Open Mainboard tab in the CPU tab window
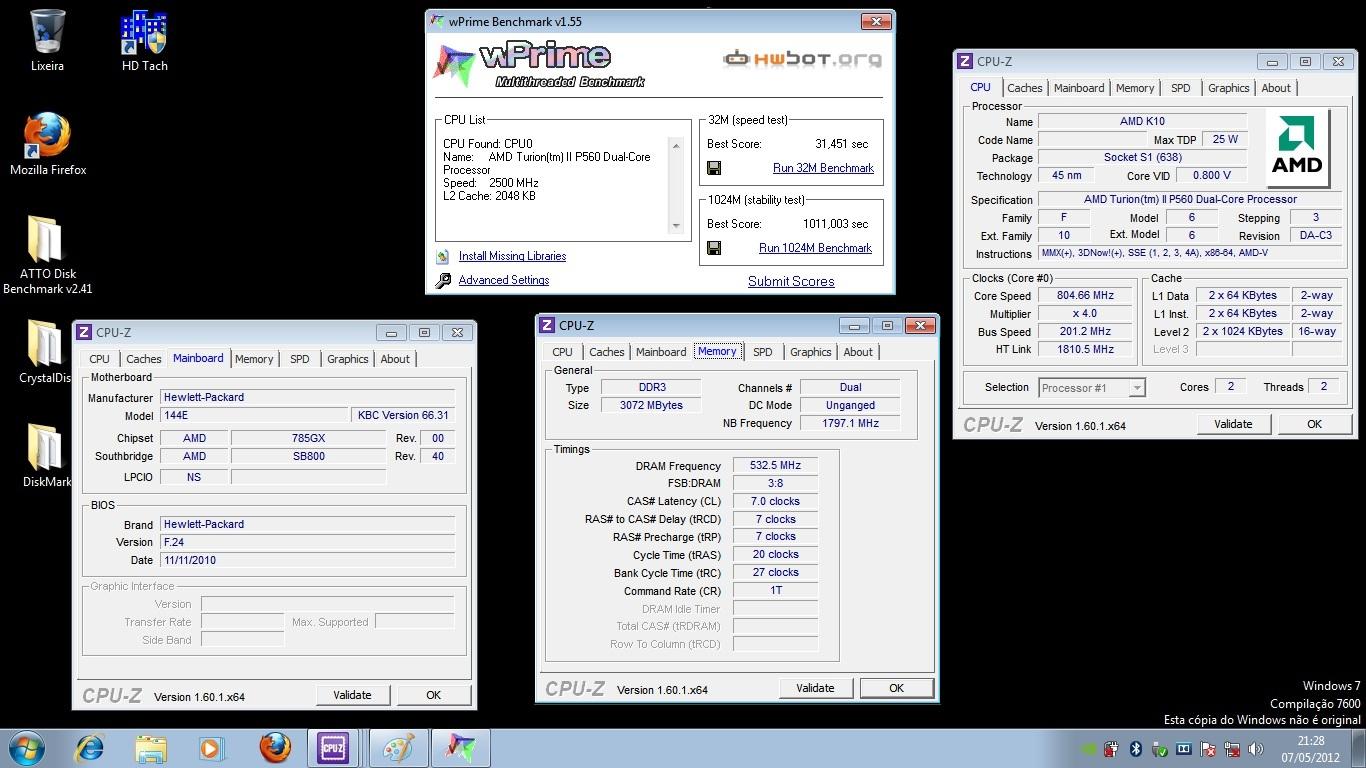The width and height of the screenshot is (1366, 768). (x=1079, y=88)
